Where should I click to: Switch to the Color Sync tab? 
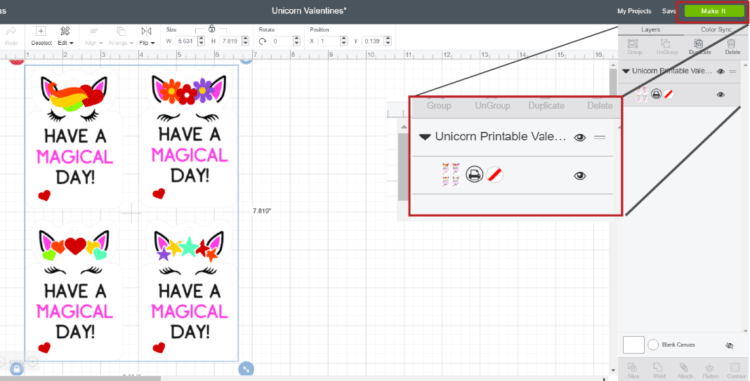point(716,30)
